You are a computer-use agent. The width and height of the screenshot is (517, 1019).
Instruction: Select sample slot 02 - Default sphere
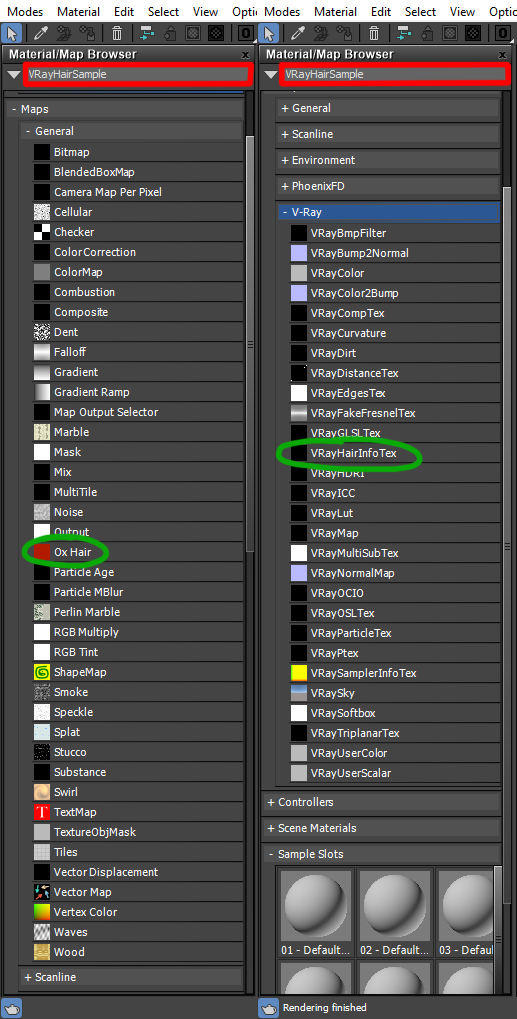pyautogui.click(x=394, y=905)
